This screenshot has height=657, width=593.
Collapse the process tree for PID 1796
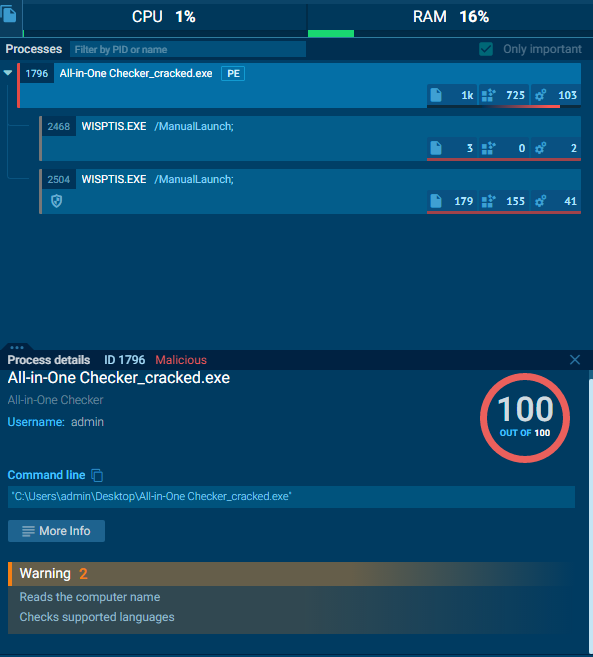[8, 73]
